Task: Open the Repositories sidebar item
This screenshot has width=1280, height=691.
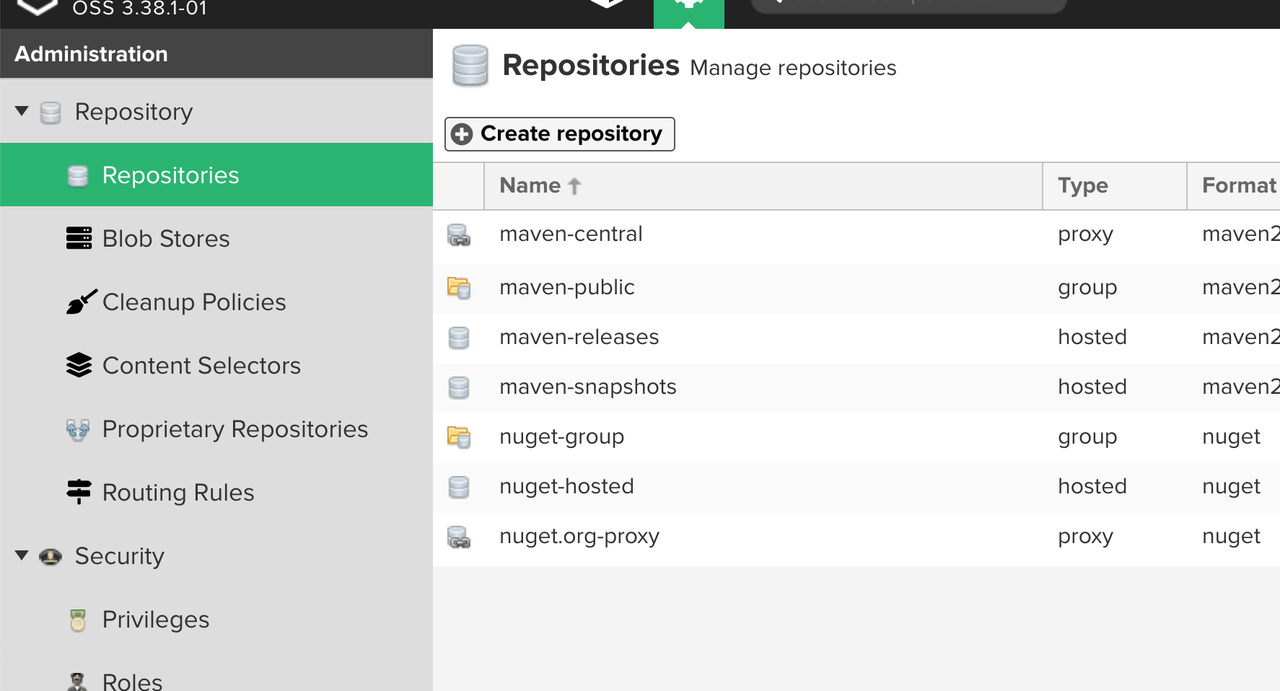Action: coord(216,175)
